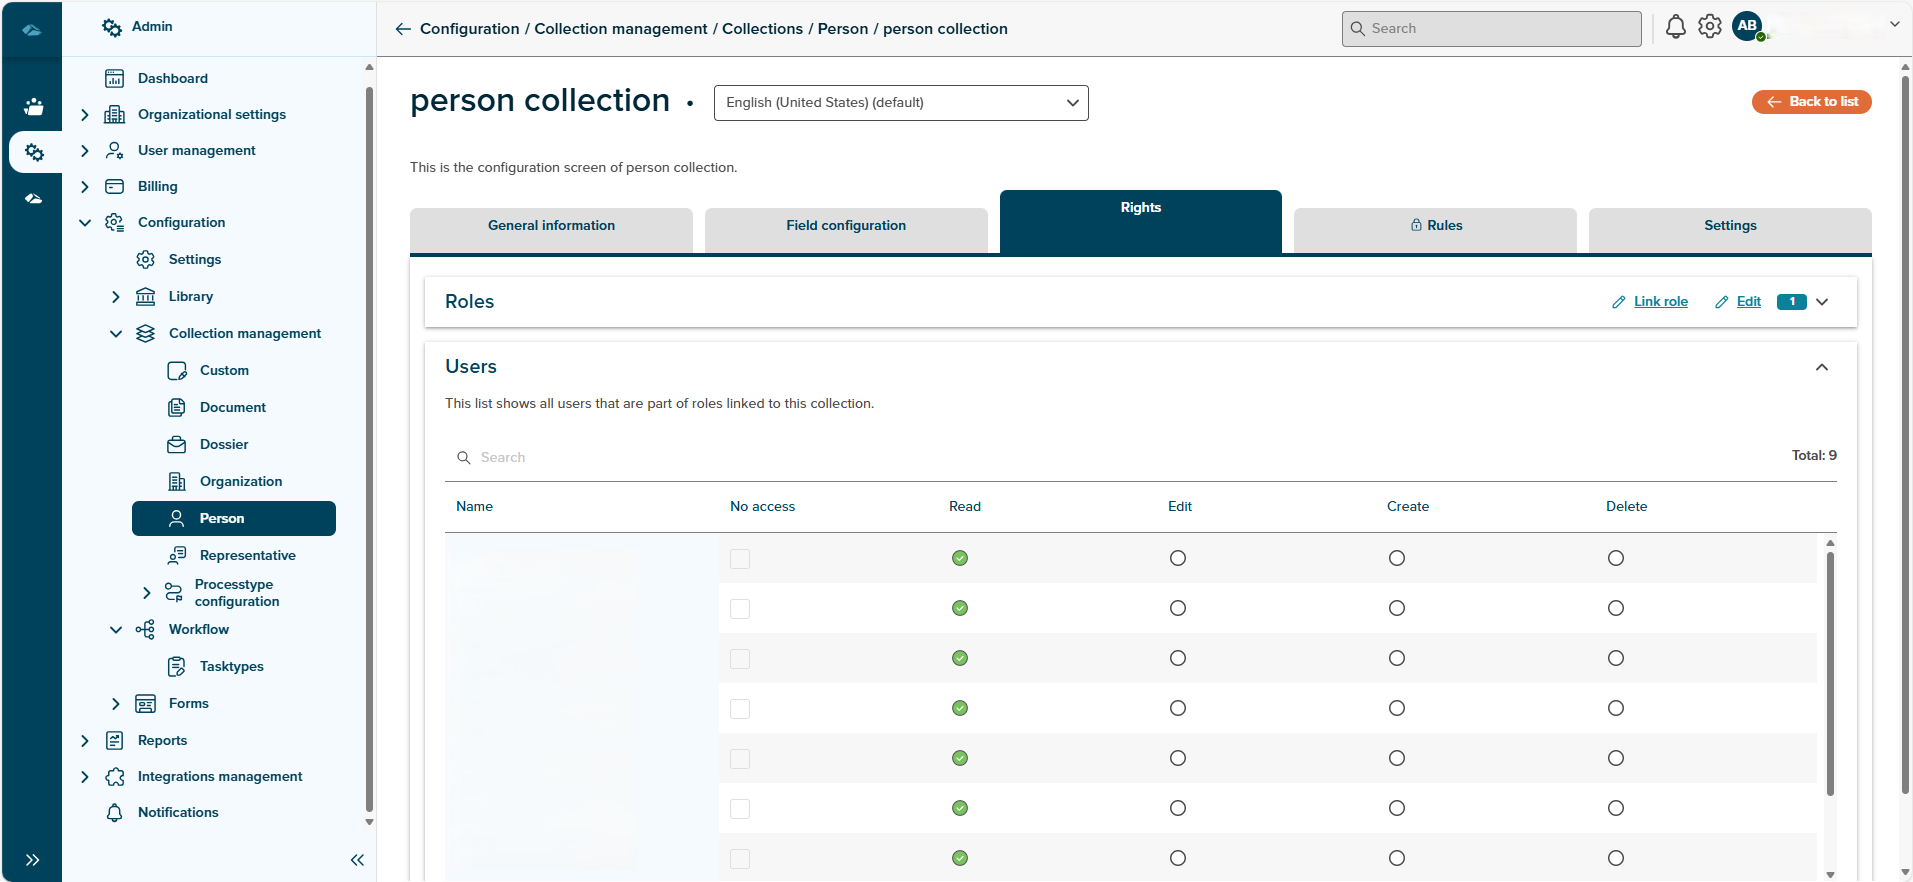
Task: Collapse sidebar with double-left chevron icon
Action: [357, 860]
